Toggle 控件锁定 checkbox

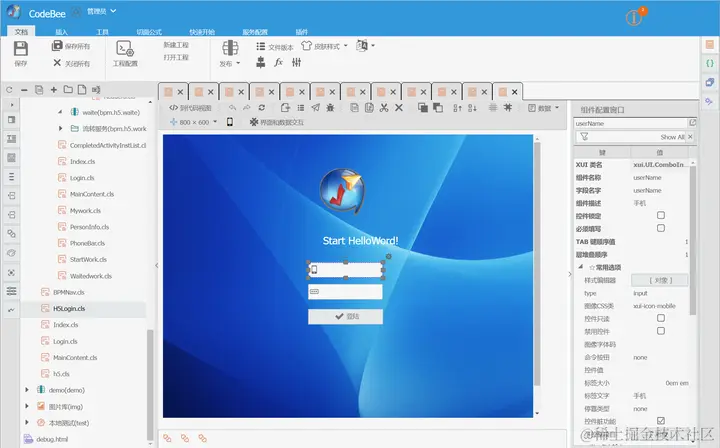(661, 215)
